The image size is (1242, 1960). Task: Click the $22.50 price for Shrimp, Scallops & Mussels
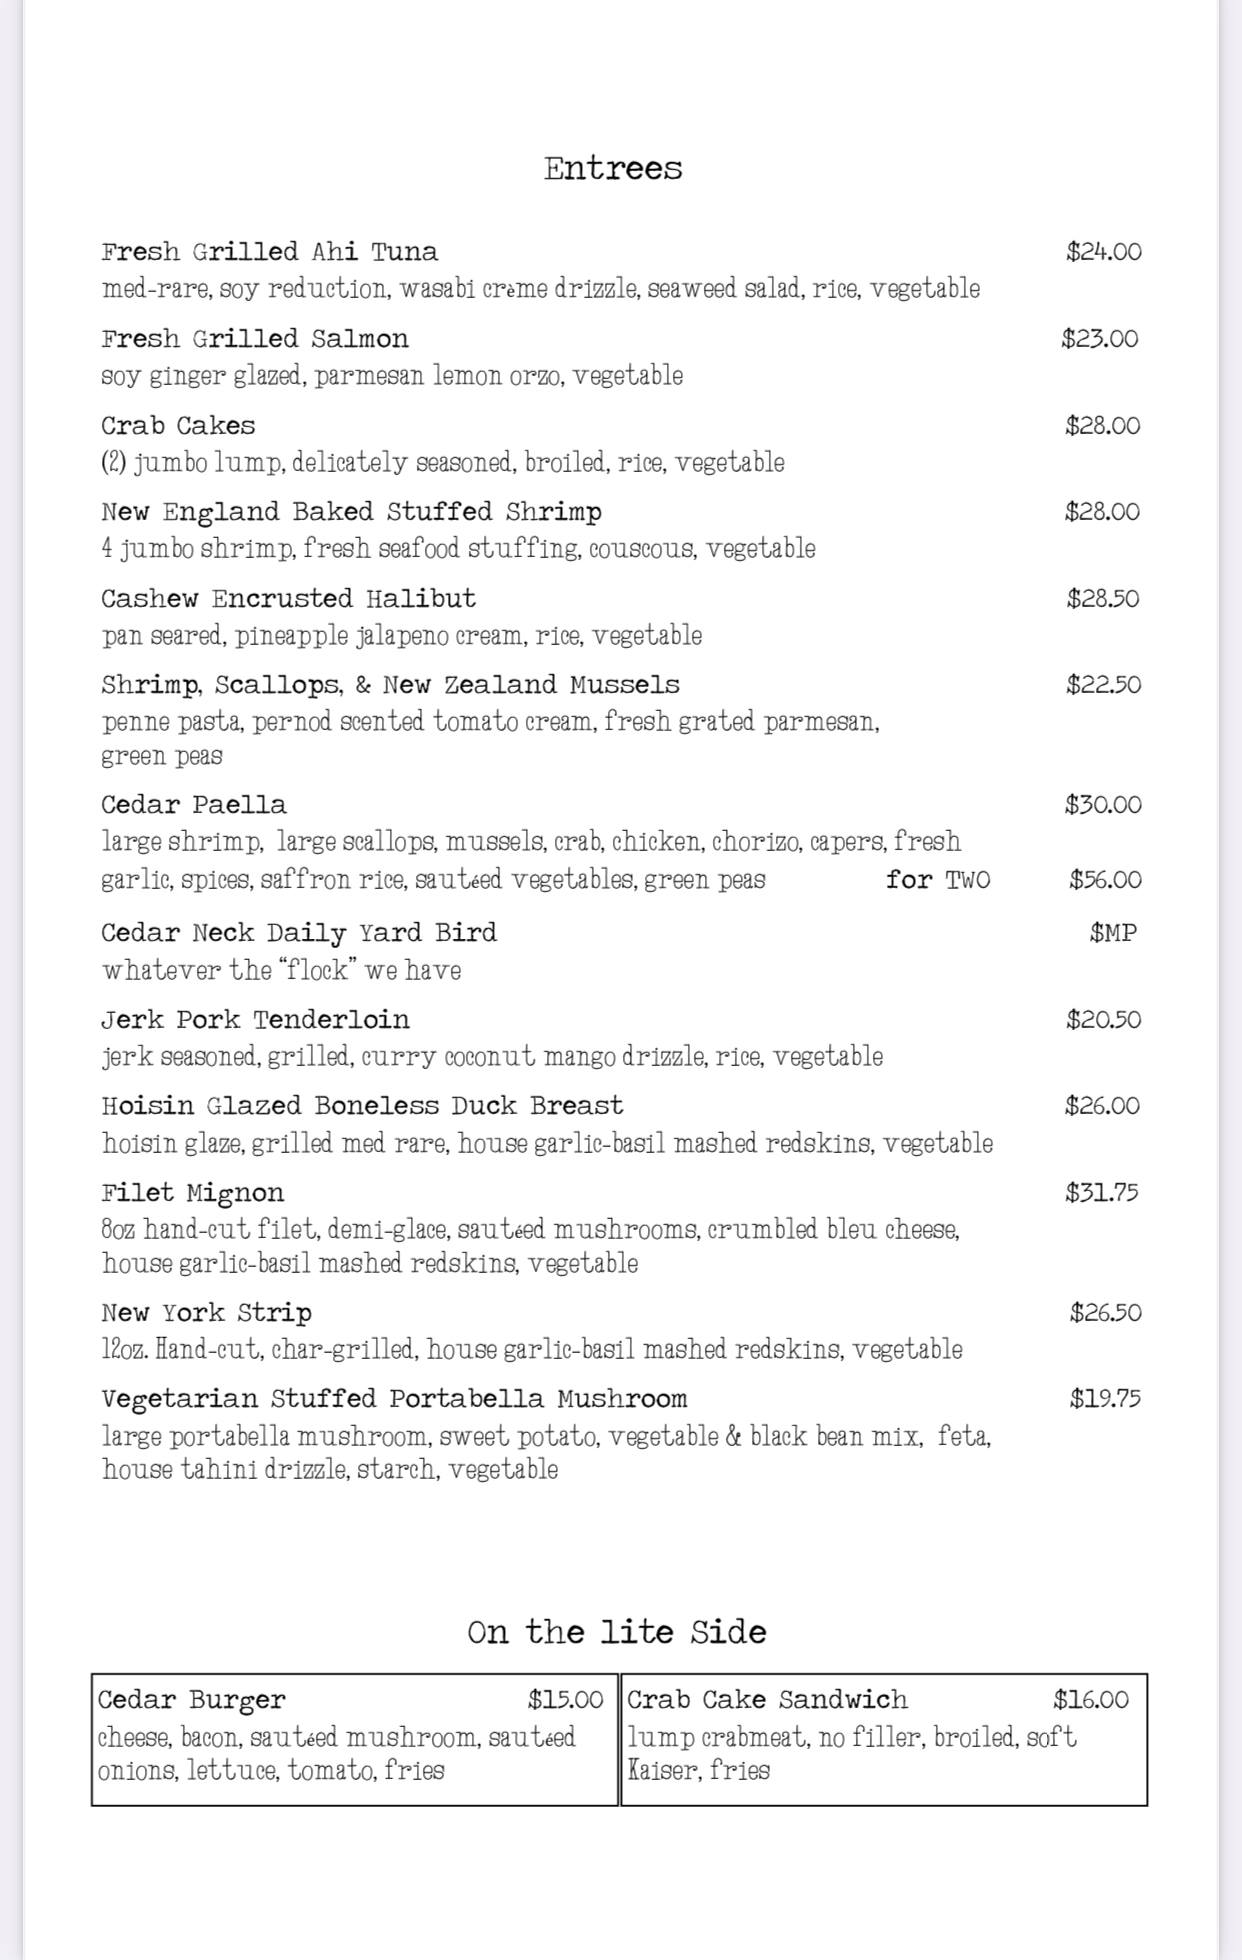tap(1103, 684)
